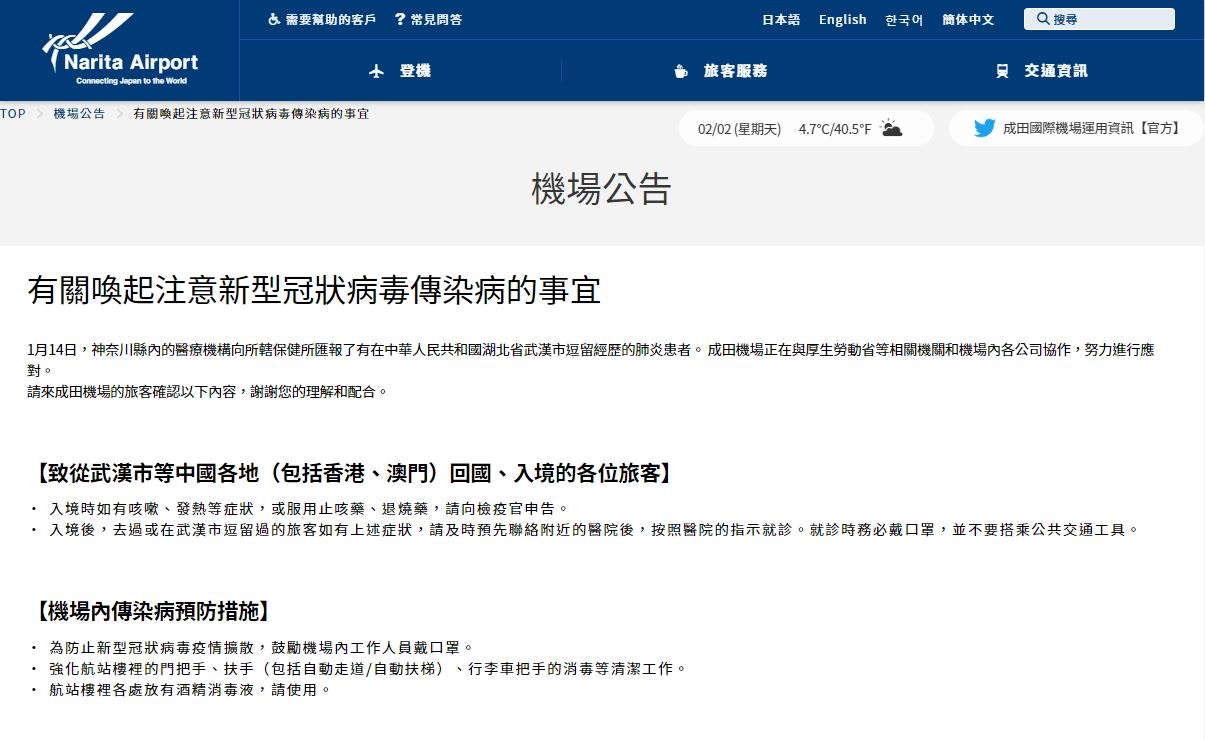
Task: Click the Narita Airport logo
Action: [120, 50]
